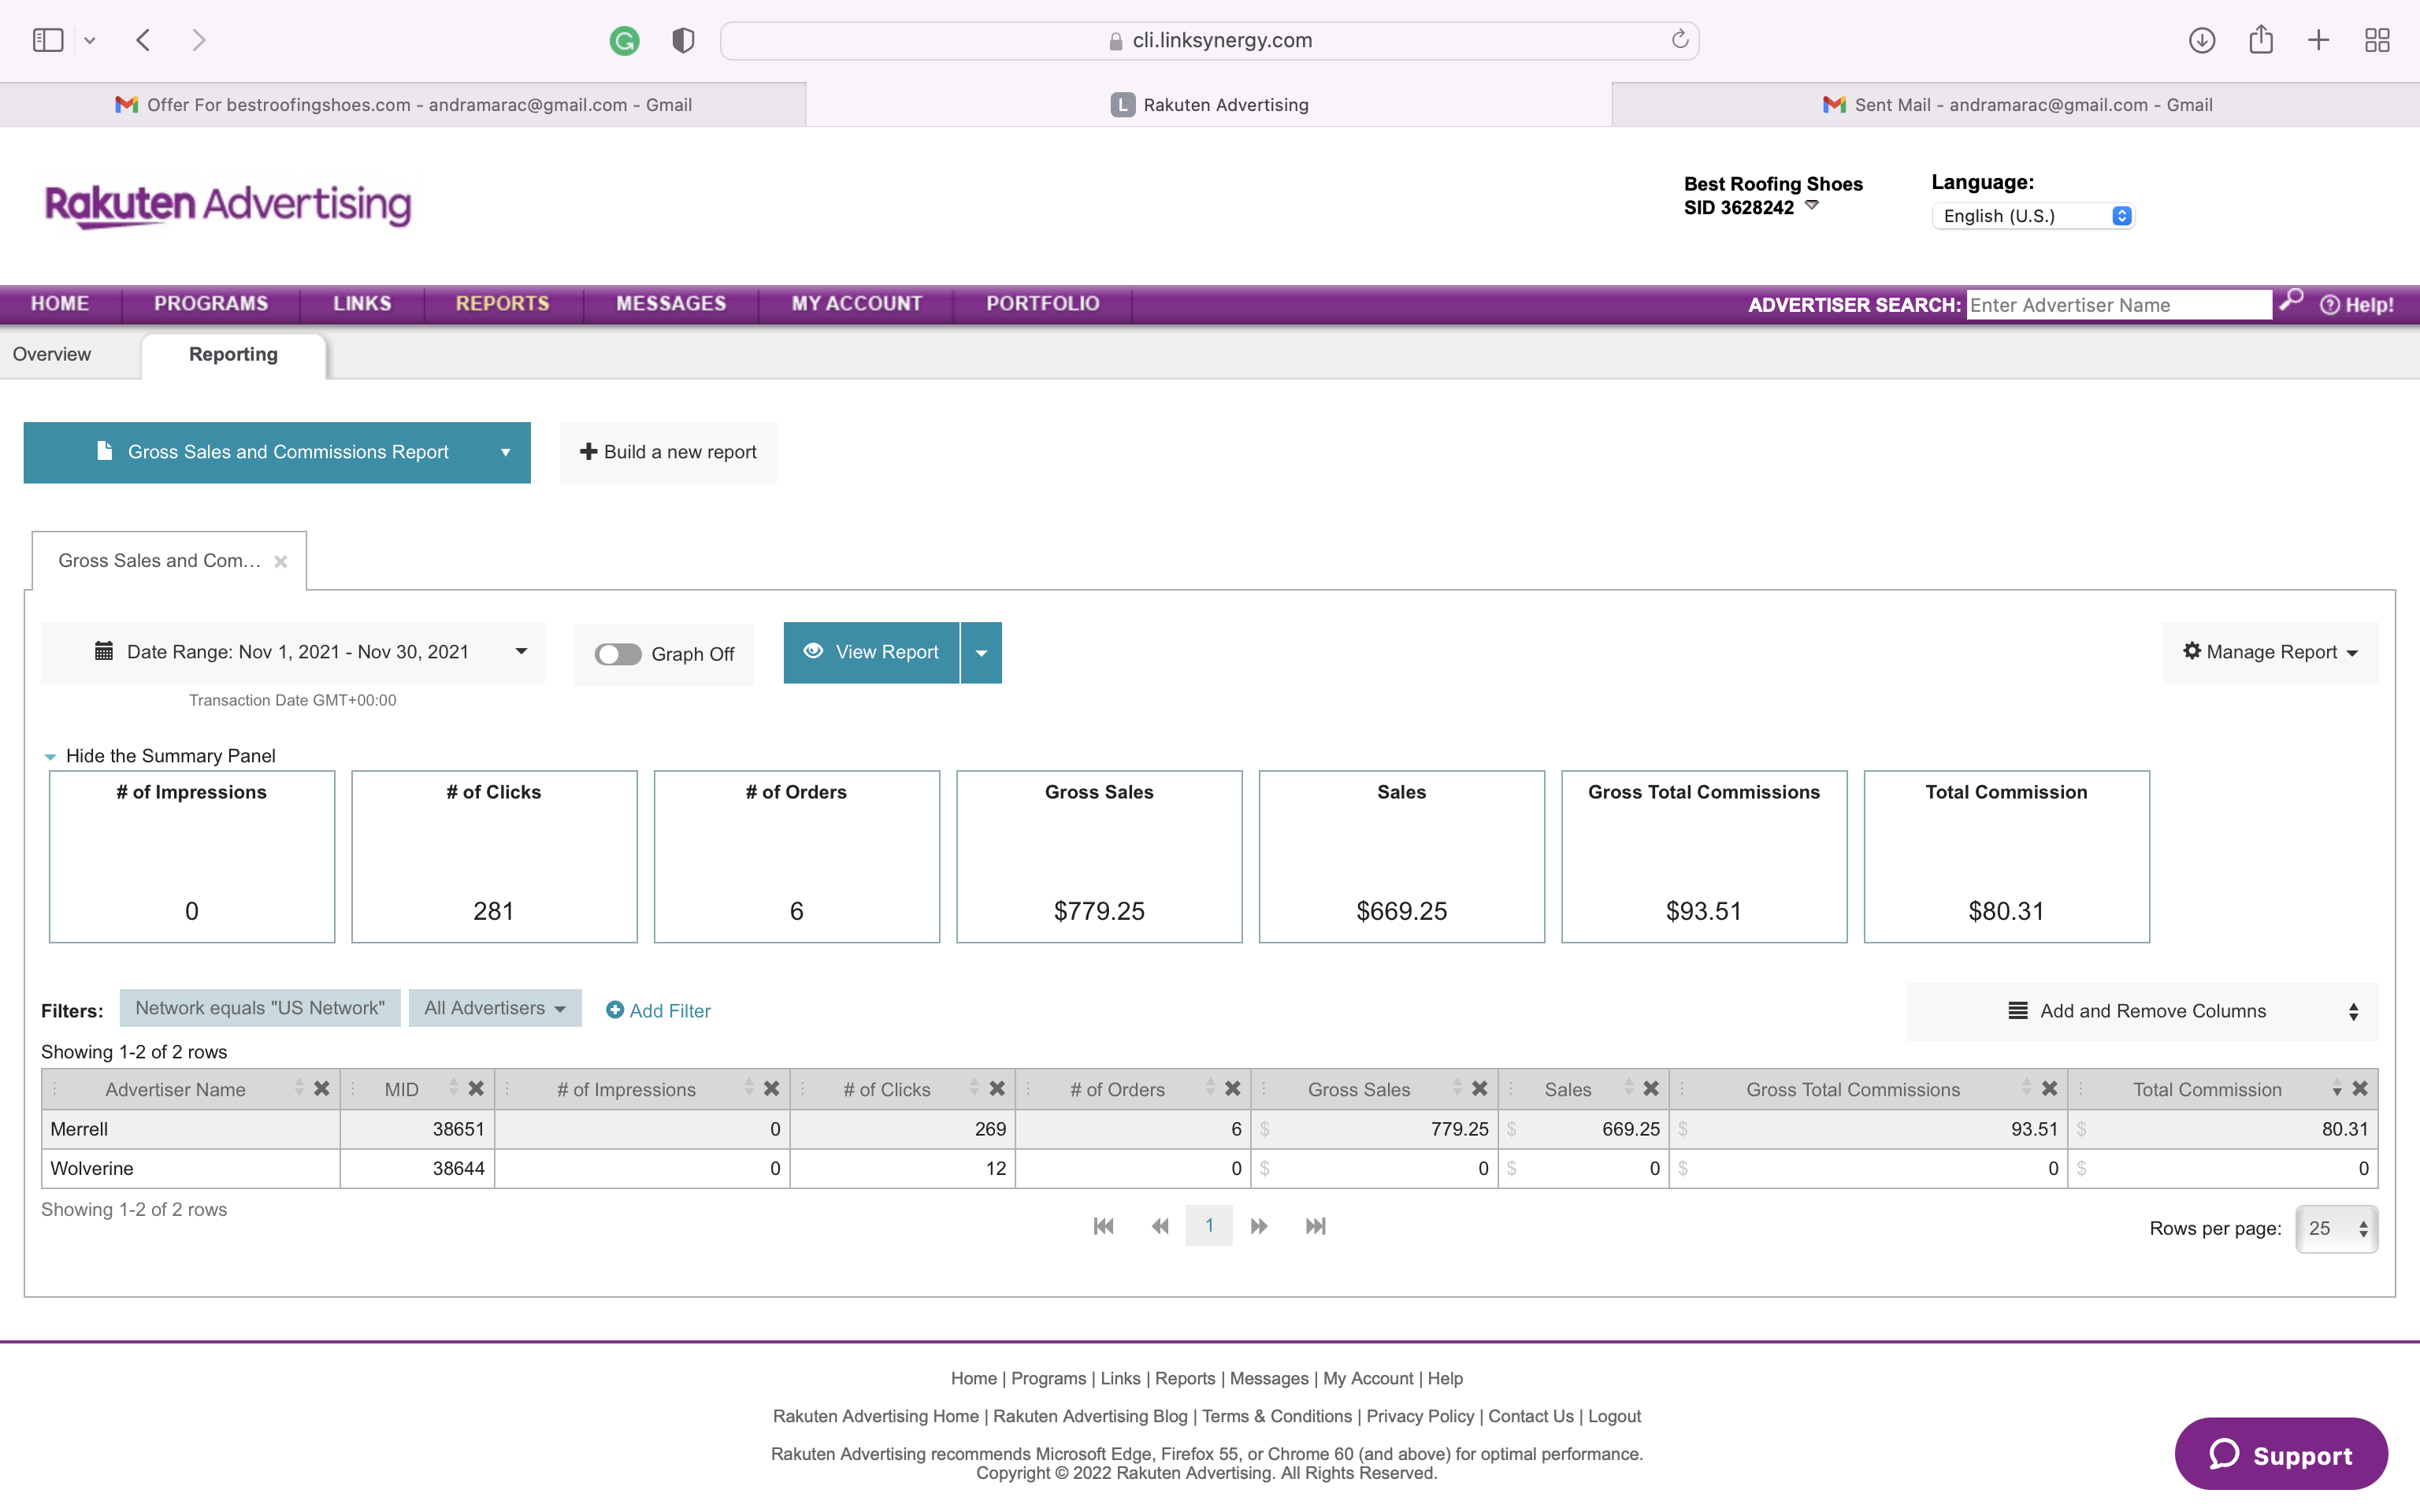Open Safari sidebar toggle icon
2420x1512 pixels.
tap(48, 40)
